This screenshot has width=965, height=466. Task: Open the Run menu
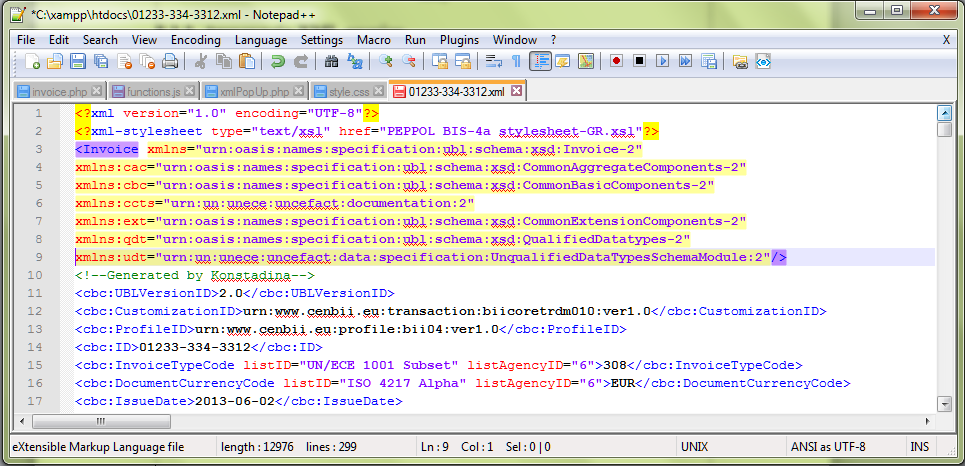(415, 40)
